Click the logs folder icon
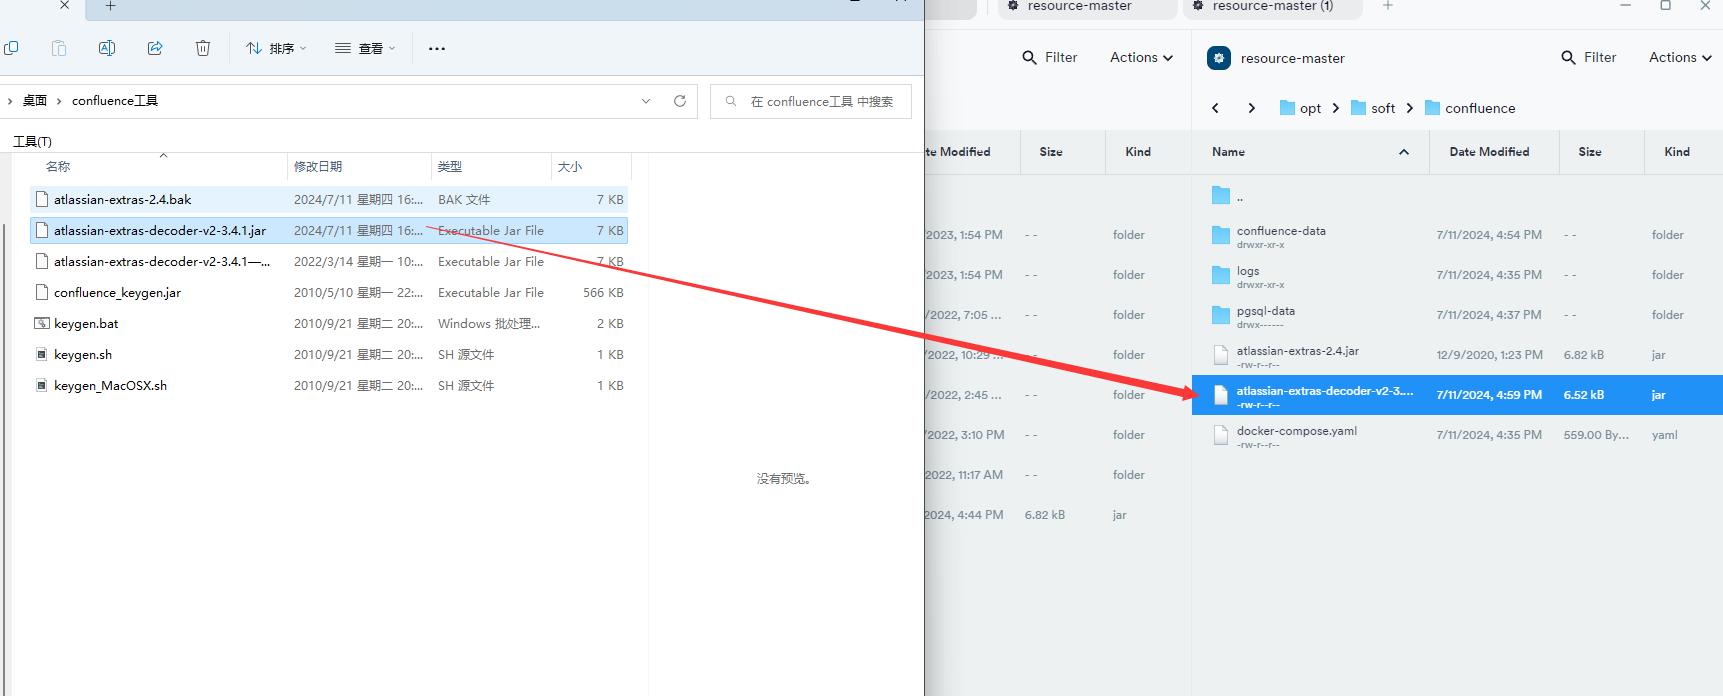The width and height of the screenshot is (1723, 696). [1221, 274]
